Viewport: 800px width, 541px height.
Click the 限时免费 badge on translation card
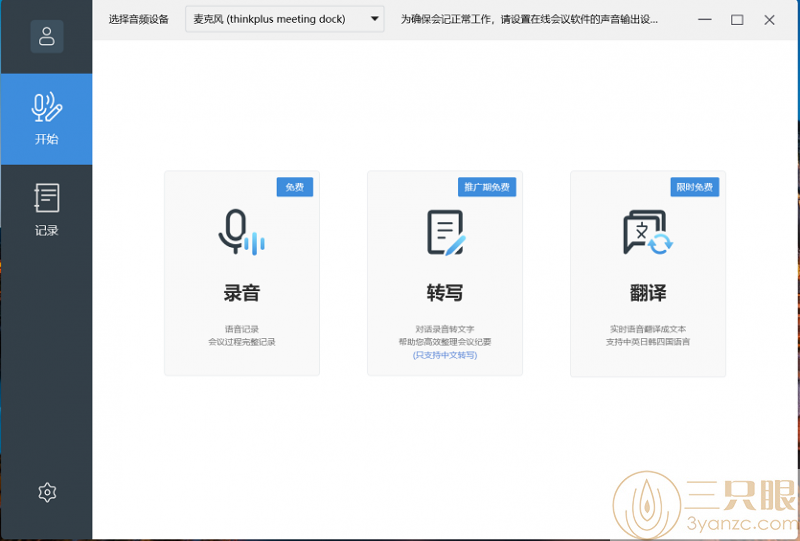(694, 187)
